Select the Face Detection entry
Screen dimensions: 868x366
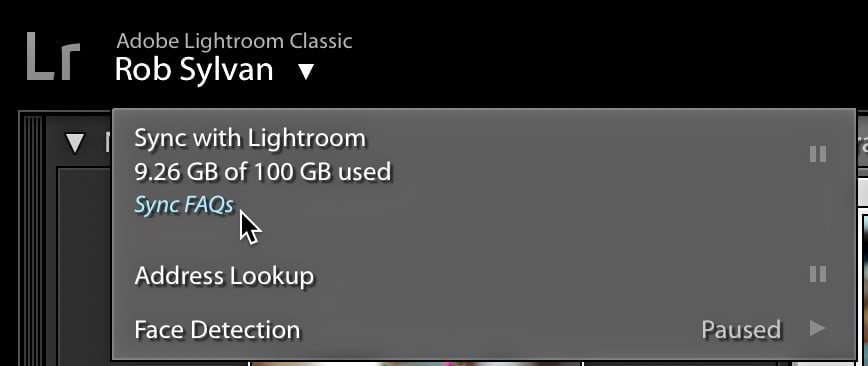pyautogui.click(x=217, y=329)
